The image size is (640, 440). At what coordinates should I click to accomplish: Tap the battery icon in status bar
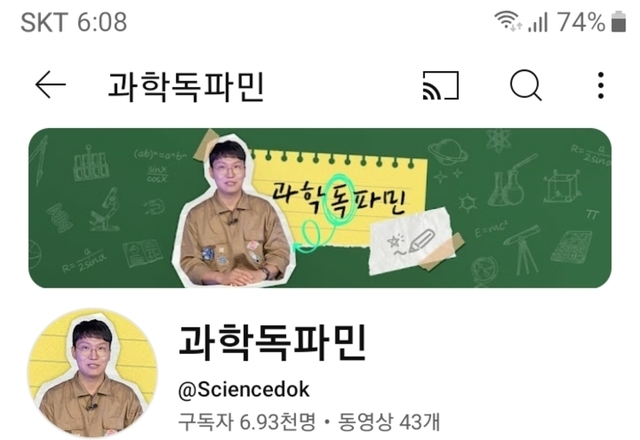tap(618, 21)
